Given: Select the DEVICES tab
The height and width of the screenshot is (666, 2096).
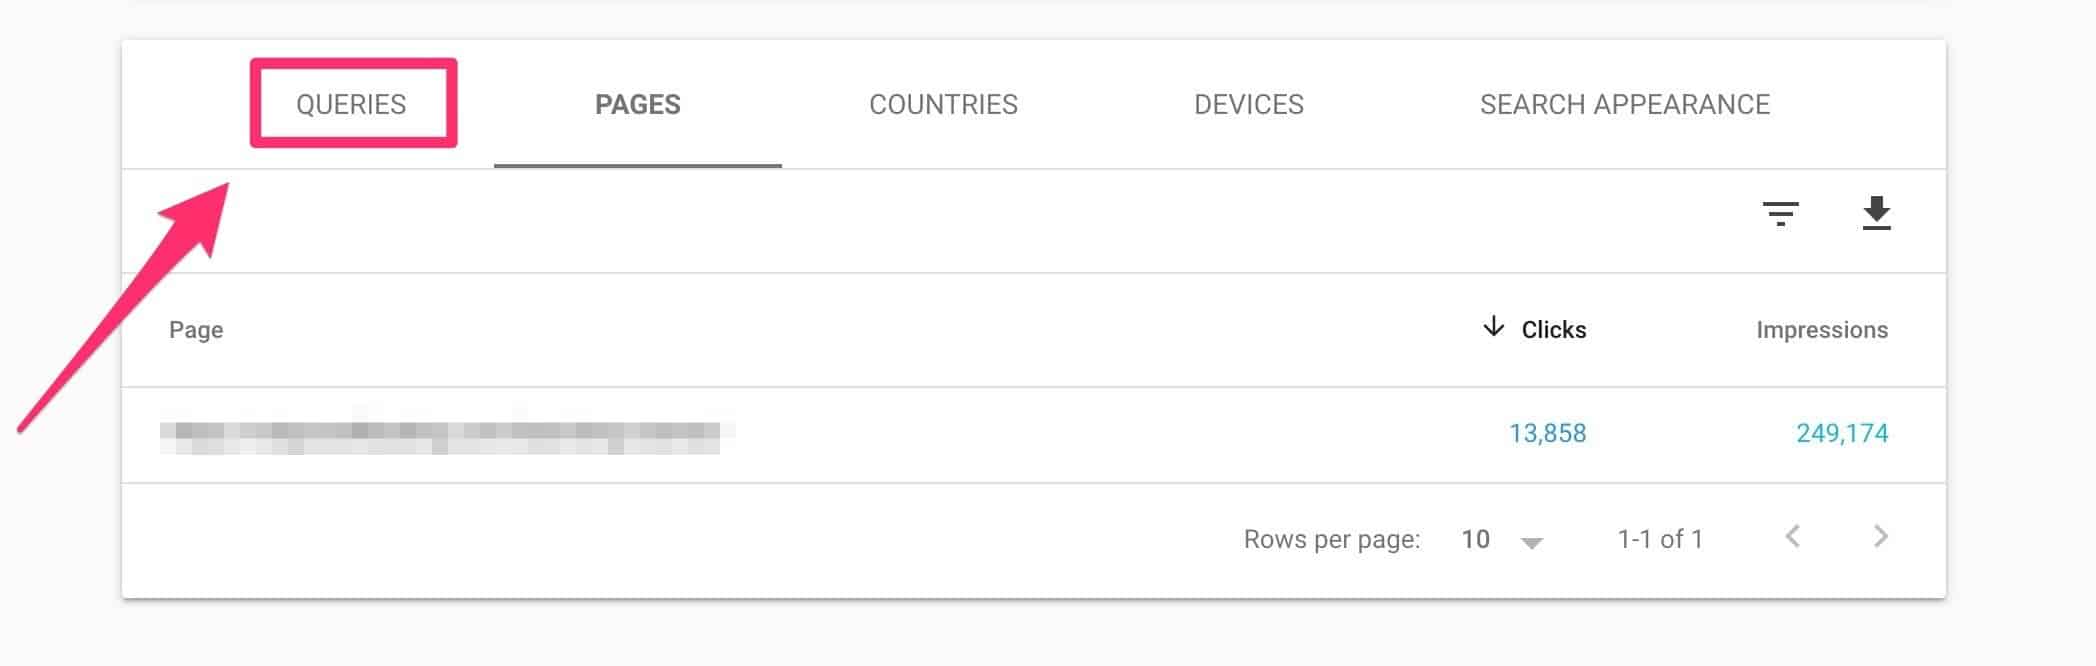Looking at the screenshot, I should click(x=1250, y=104).
